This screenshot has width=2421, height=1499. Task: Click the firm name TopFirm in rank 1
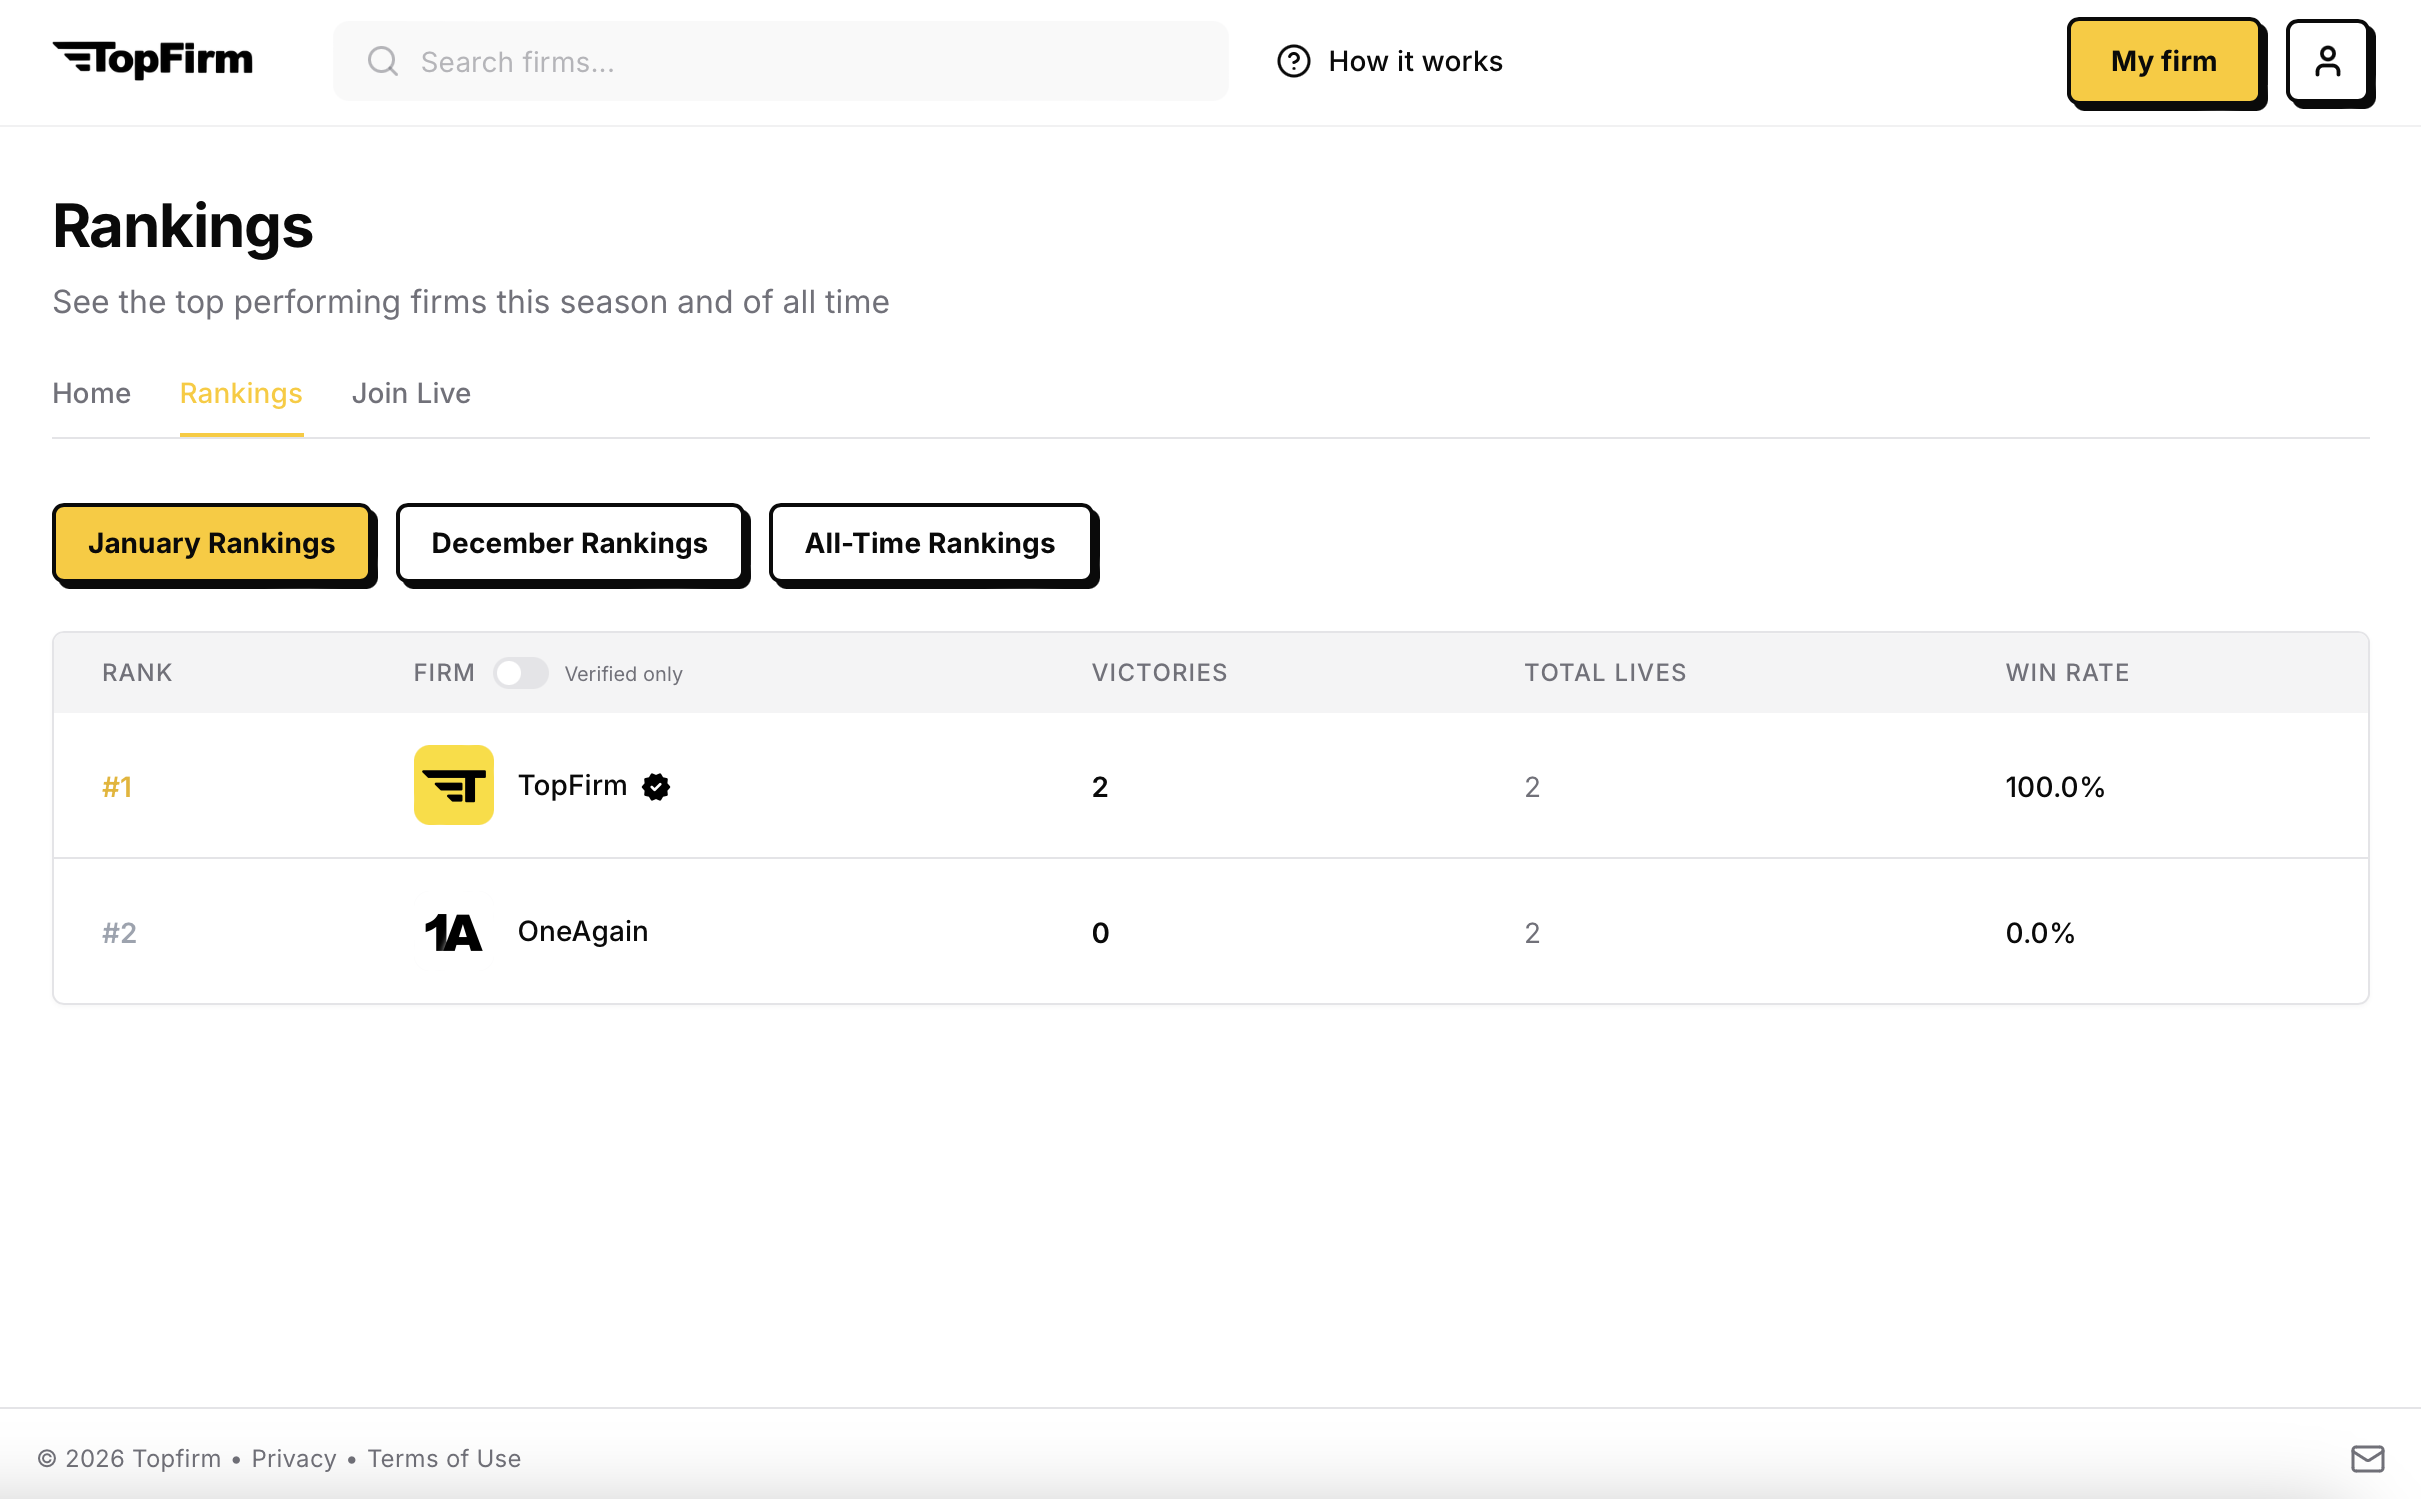(572, 786)
